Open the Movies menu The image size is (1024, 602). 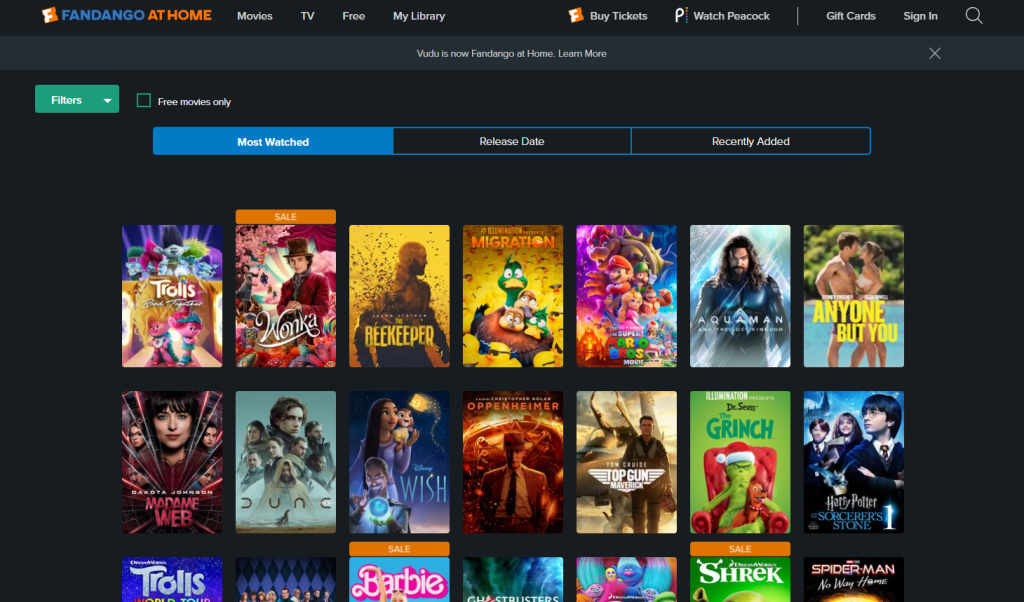tap(254, 16)
